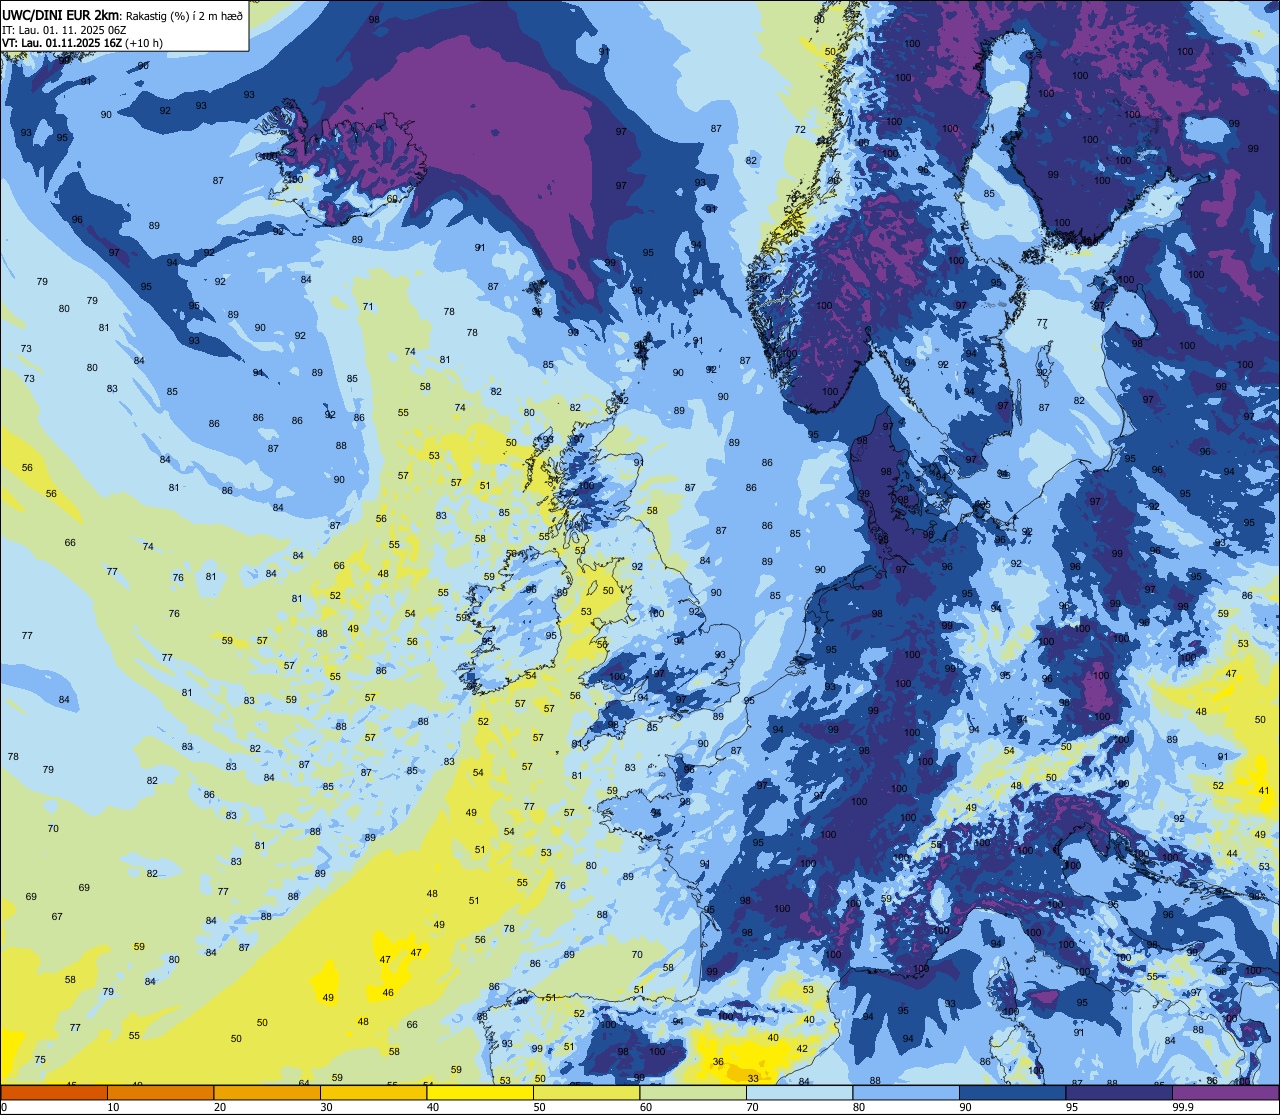Click the legend swatch between 80 and 90
1280x1115 pixels.
906,1093
